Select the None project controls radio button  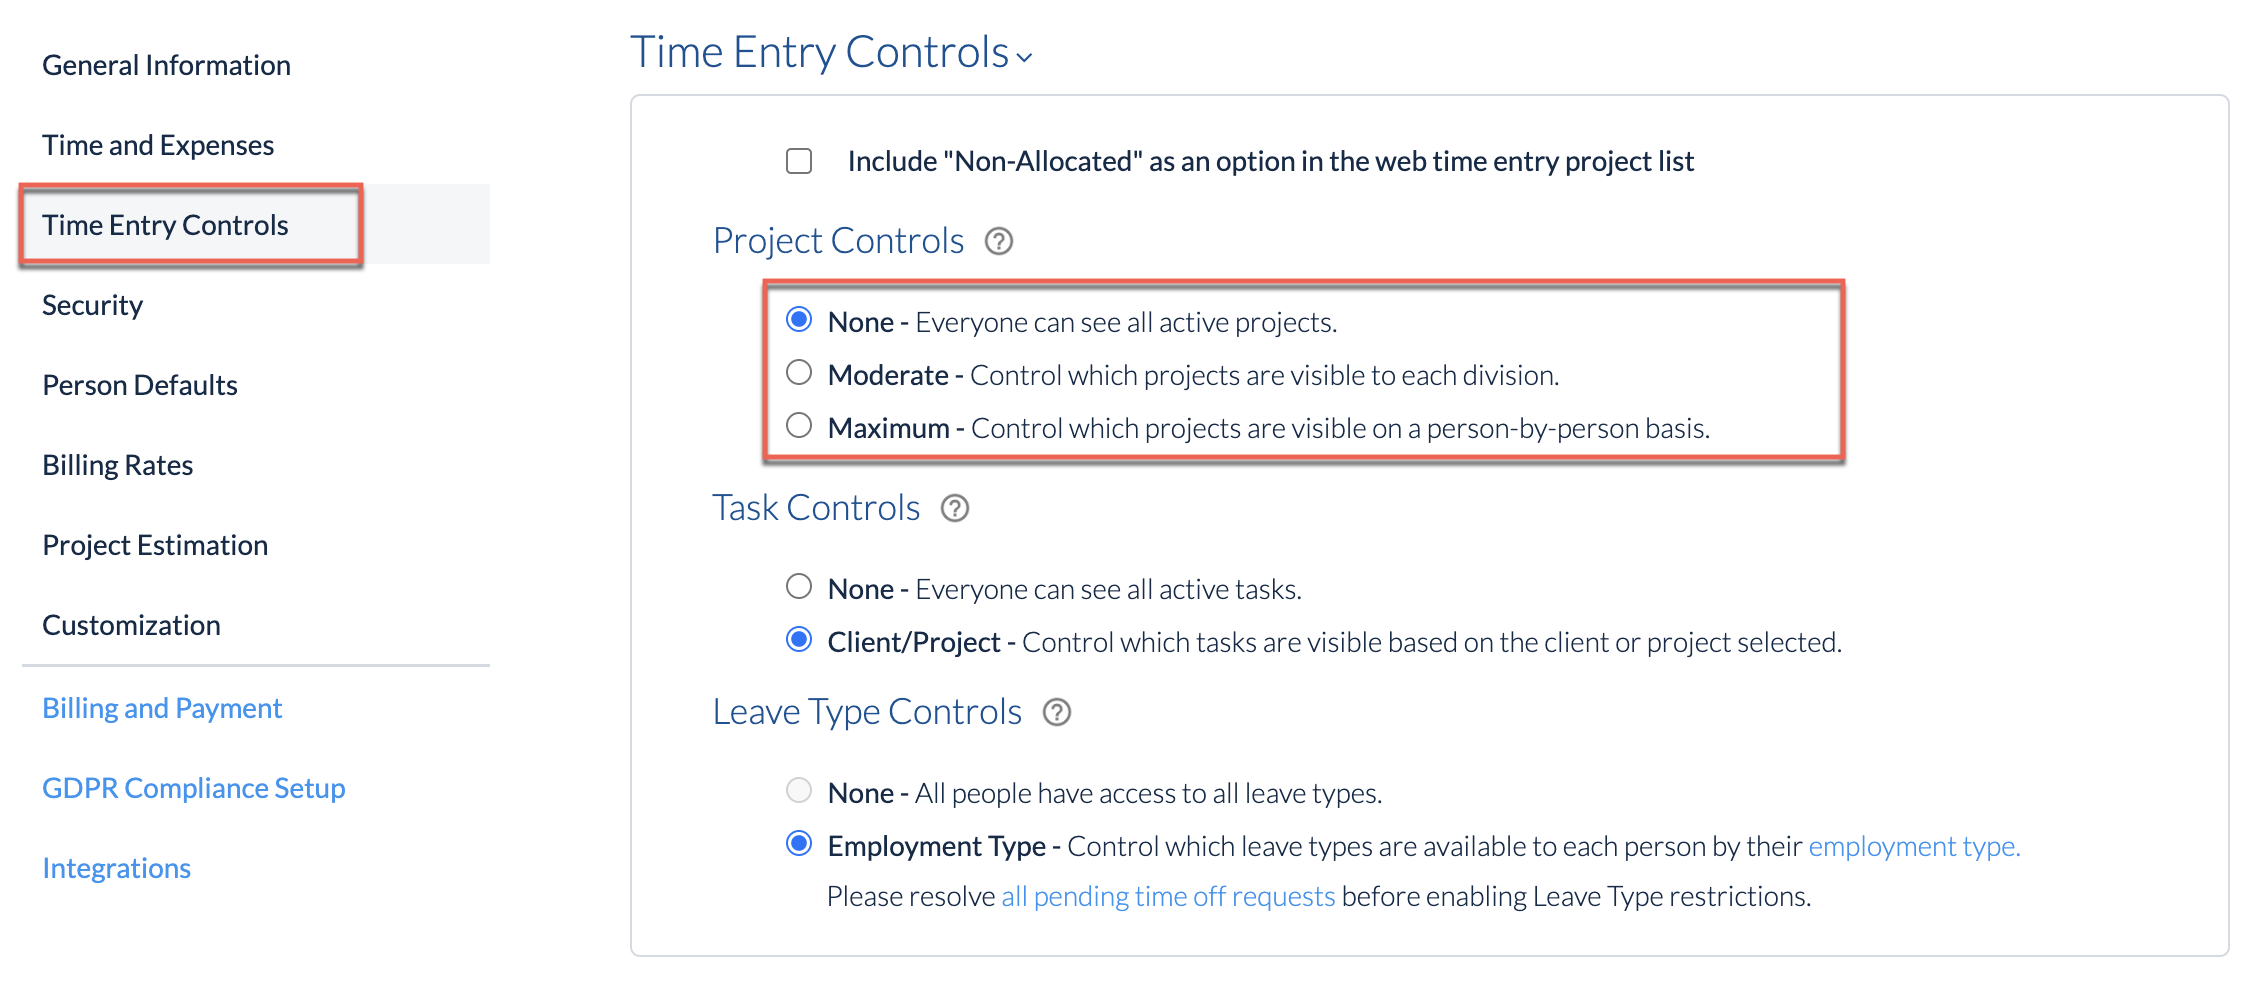click(799, 320)
